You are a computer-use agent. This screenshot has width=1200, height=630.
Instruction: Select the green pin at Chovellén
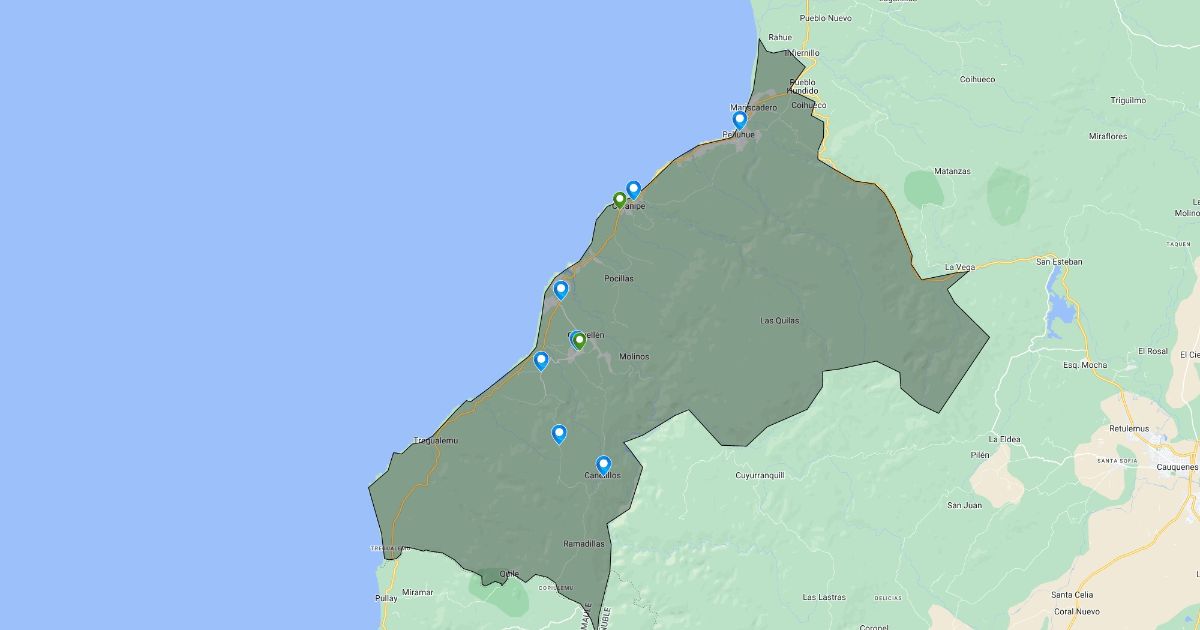[579, 341]
